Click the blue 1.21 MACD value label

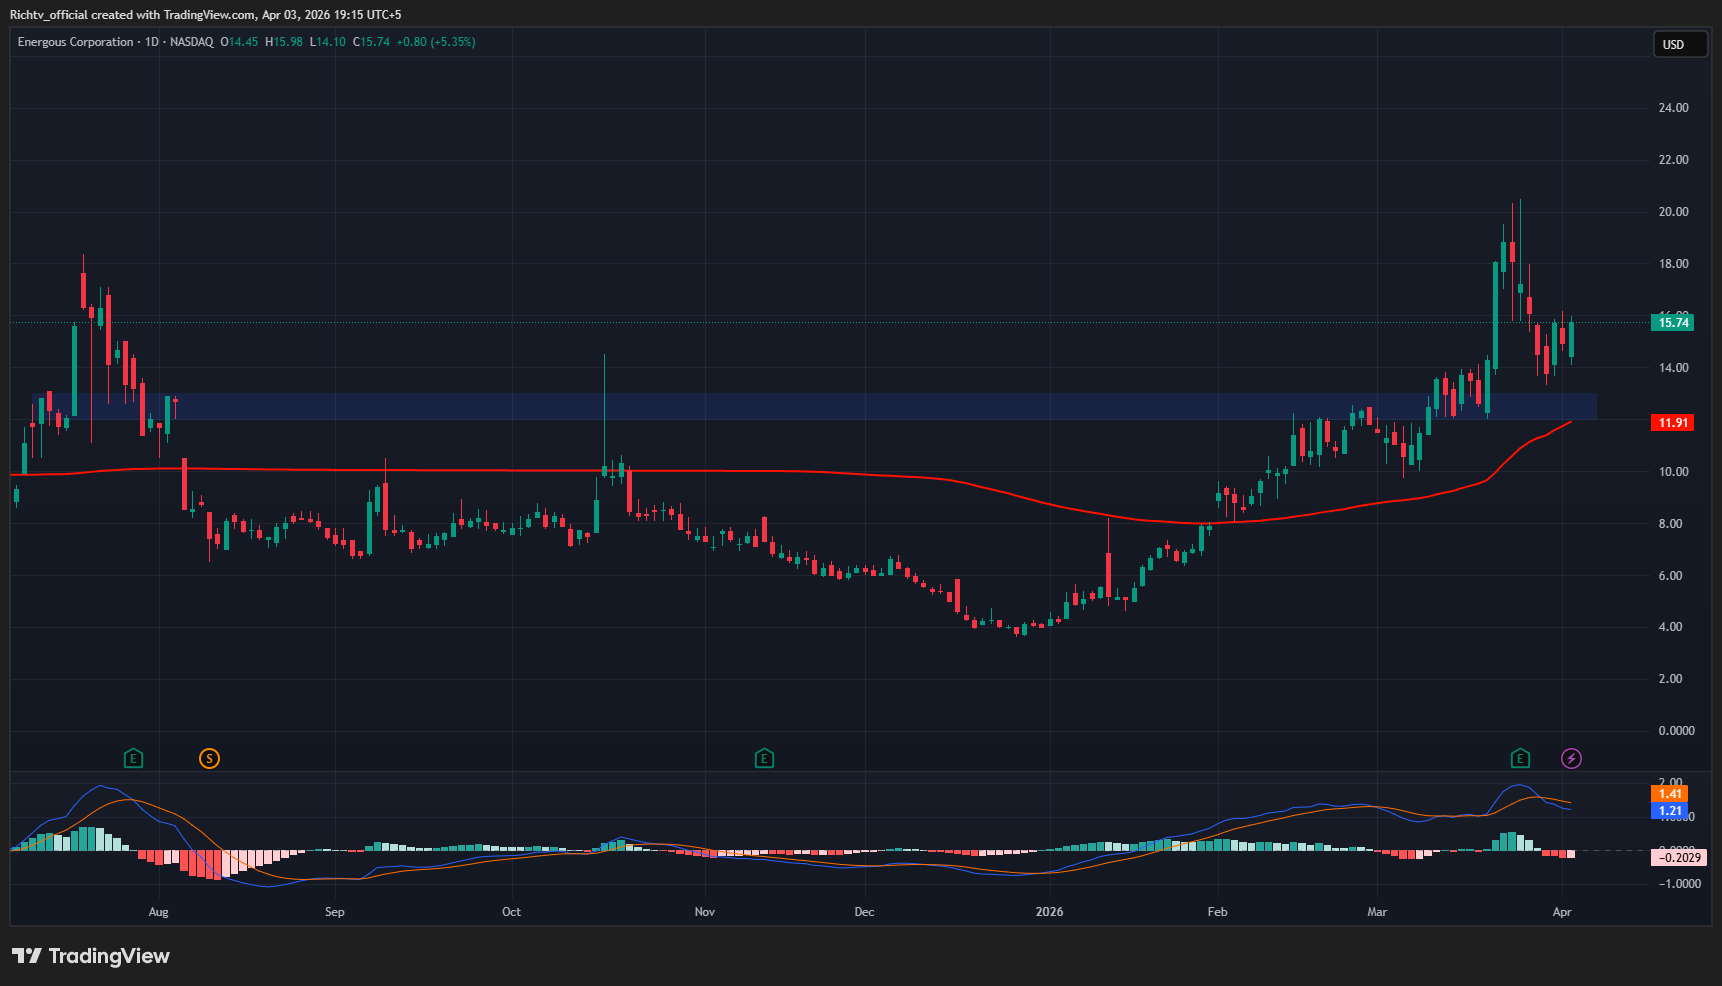tap(1670, 811)
